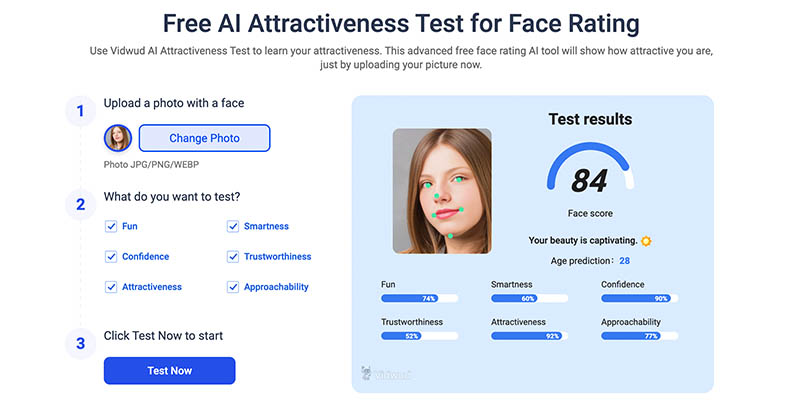Viewport: 800px width, 406px height.
Task: Click the Vidwud watermark logo
Action: coord(383,374)
